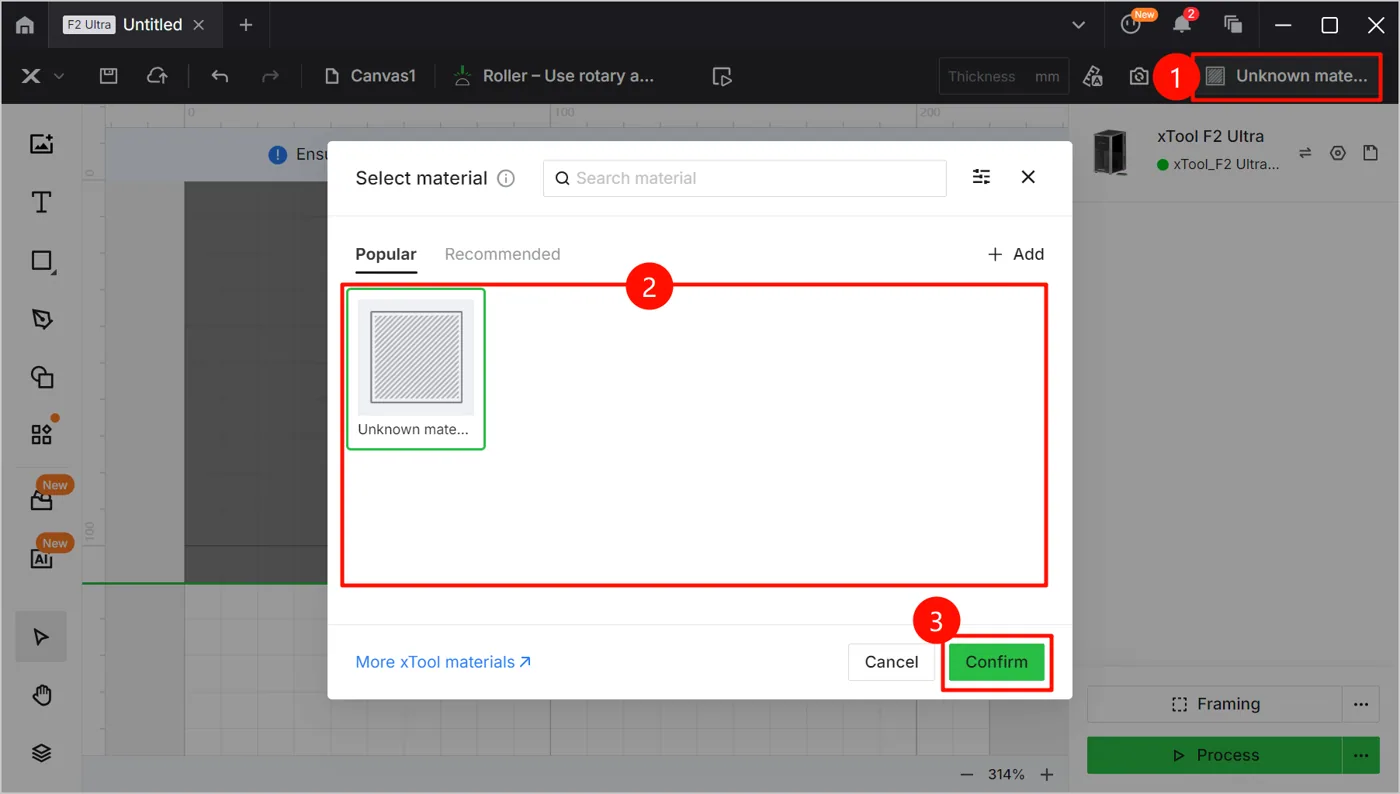The width and height of the screenshot is (1400, 794).
Task: Open the Shapes library tool
Action: point(41,377)
